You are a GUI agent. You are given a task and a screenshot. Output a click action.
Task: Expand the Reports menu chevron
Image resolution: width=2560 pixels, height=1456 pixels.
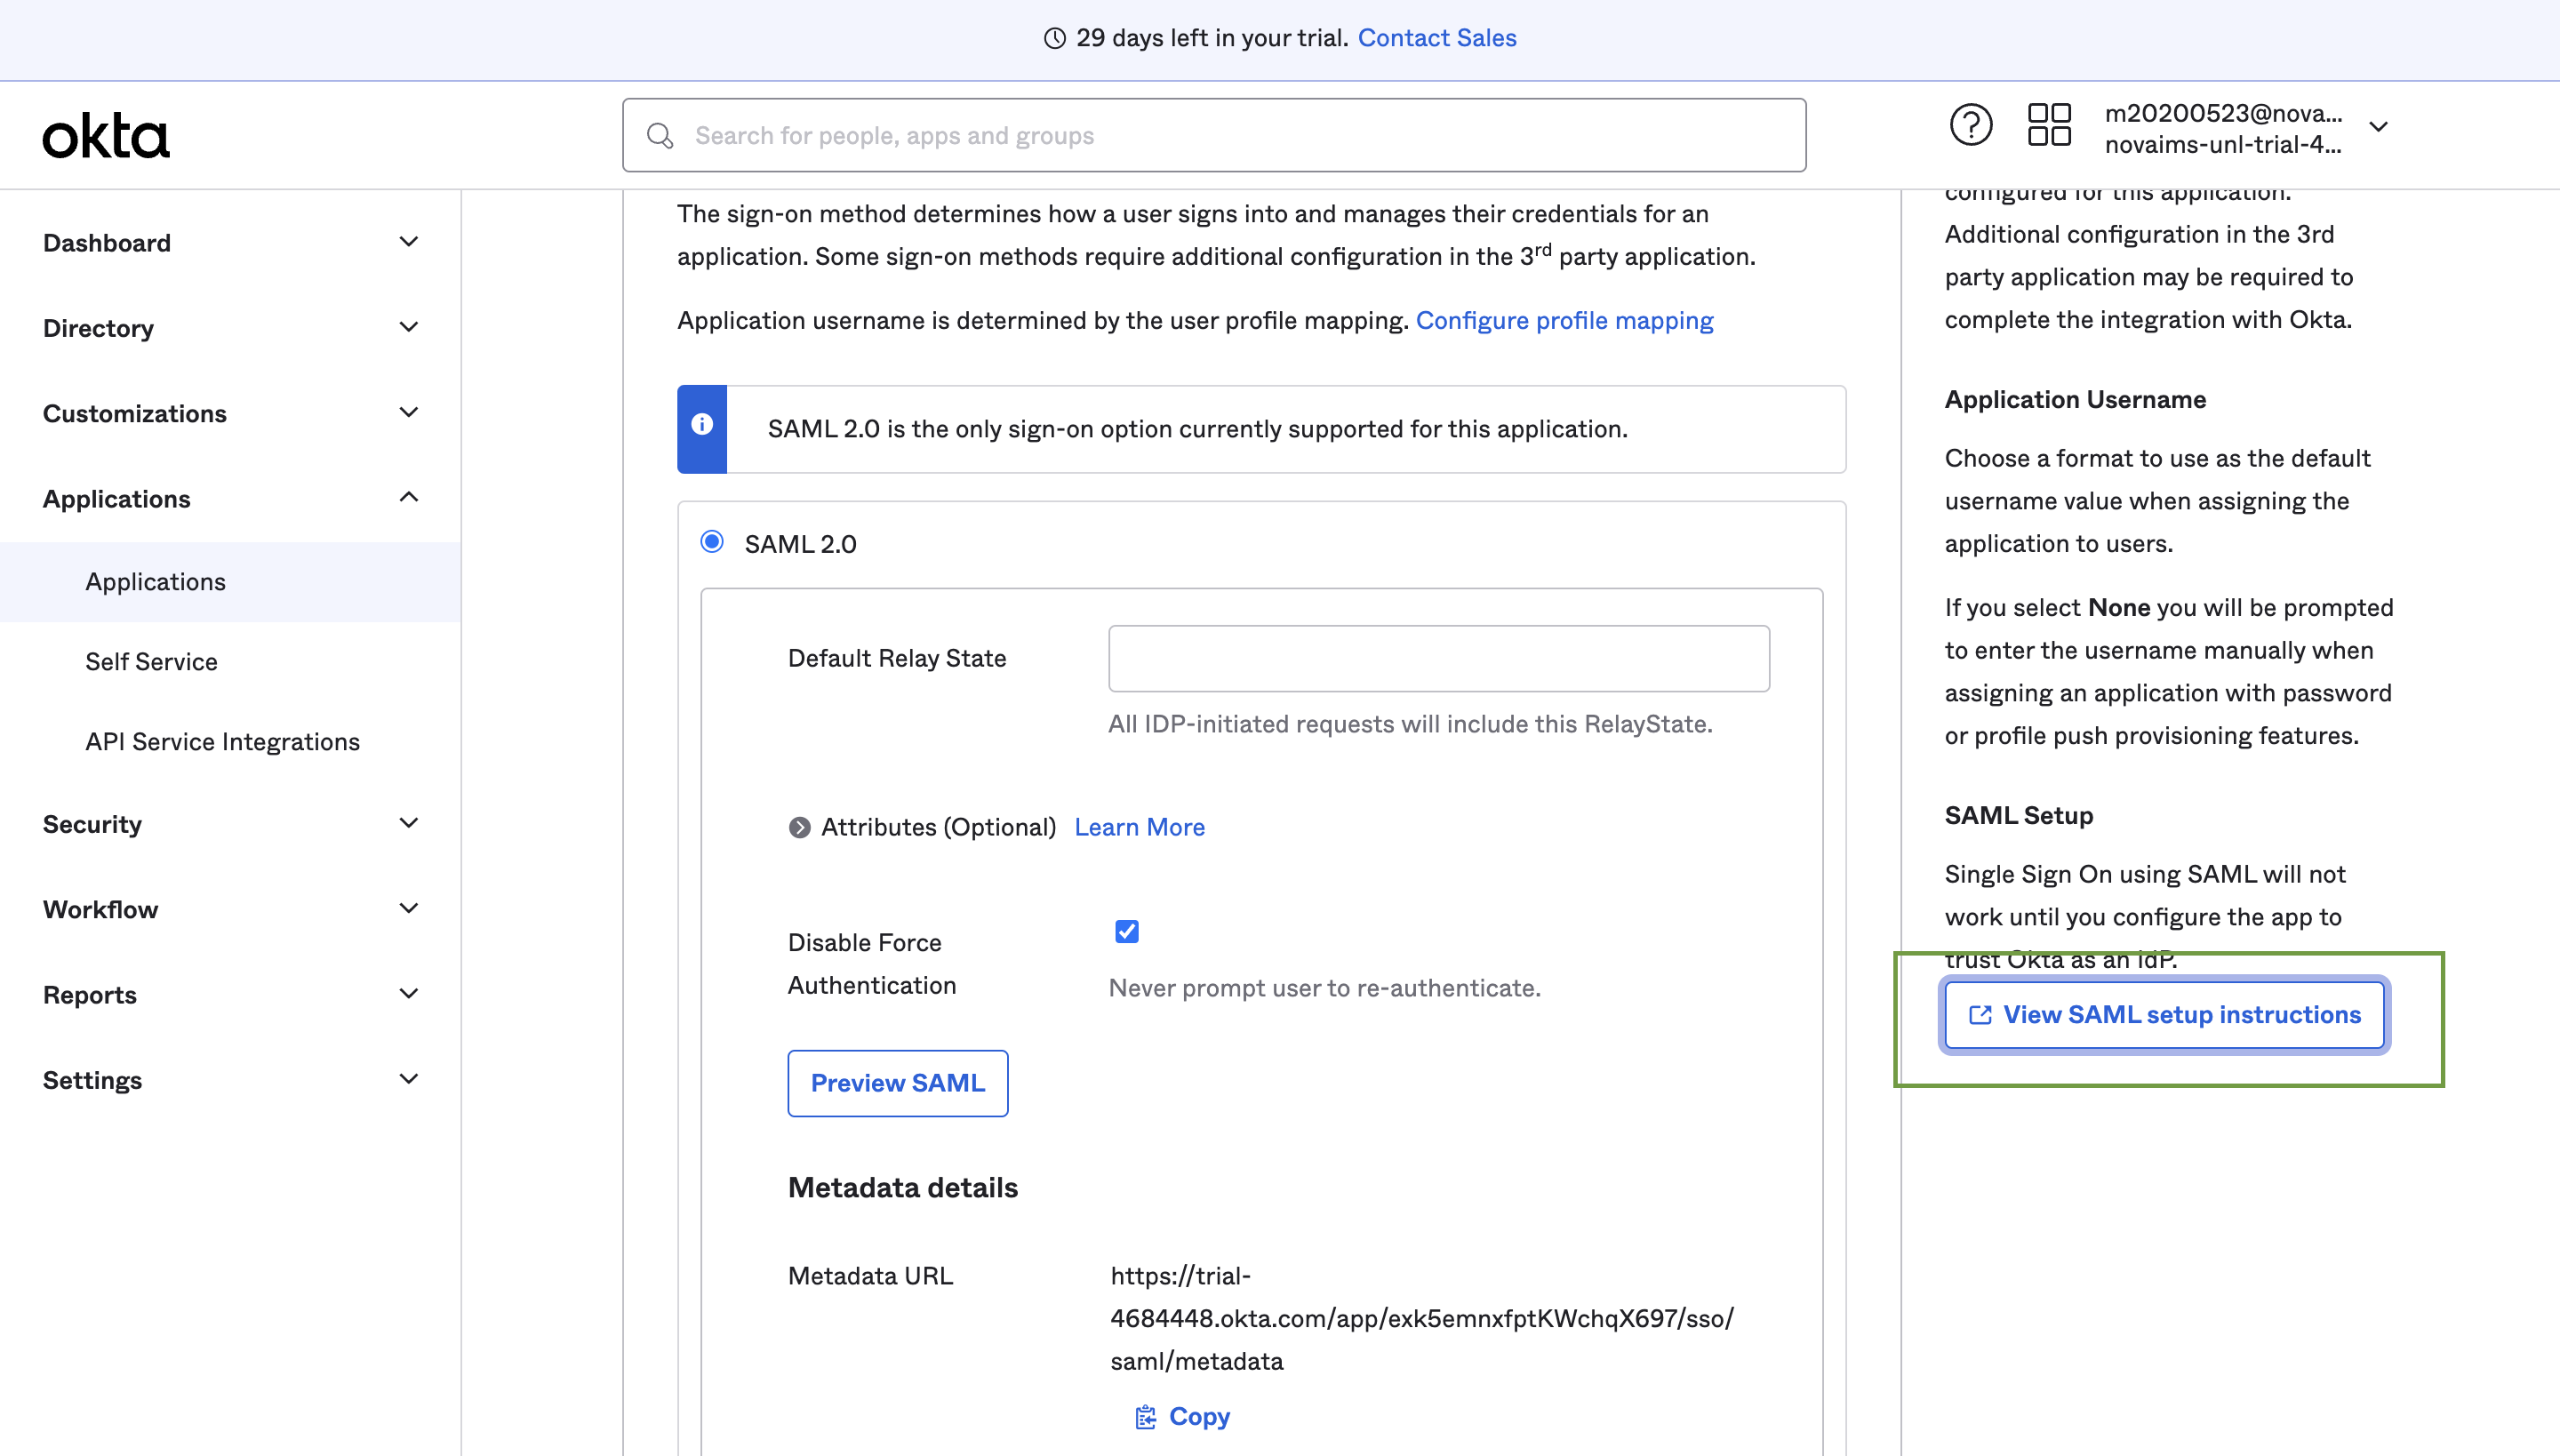click(x=409, y=994)
